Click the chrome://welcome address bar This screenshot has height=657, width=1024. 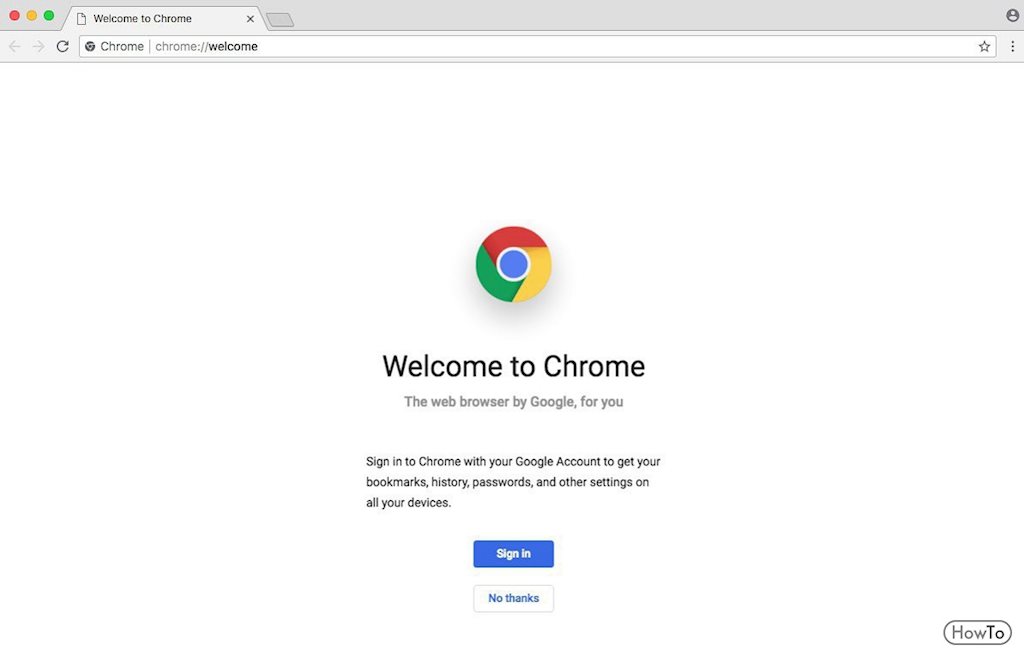click(500, 46)
